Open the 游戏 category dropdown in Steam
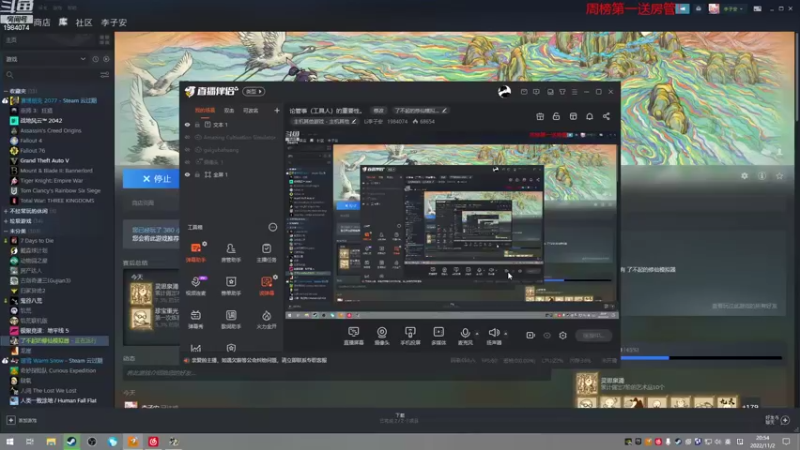 point(45,59)
